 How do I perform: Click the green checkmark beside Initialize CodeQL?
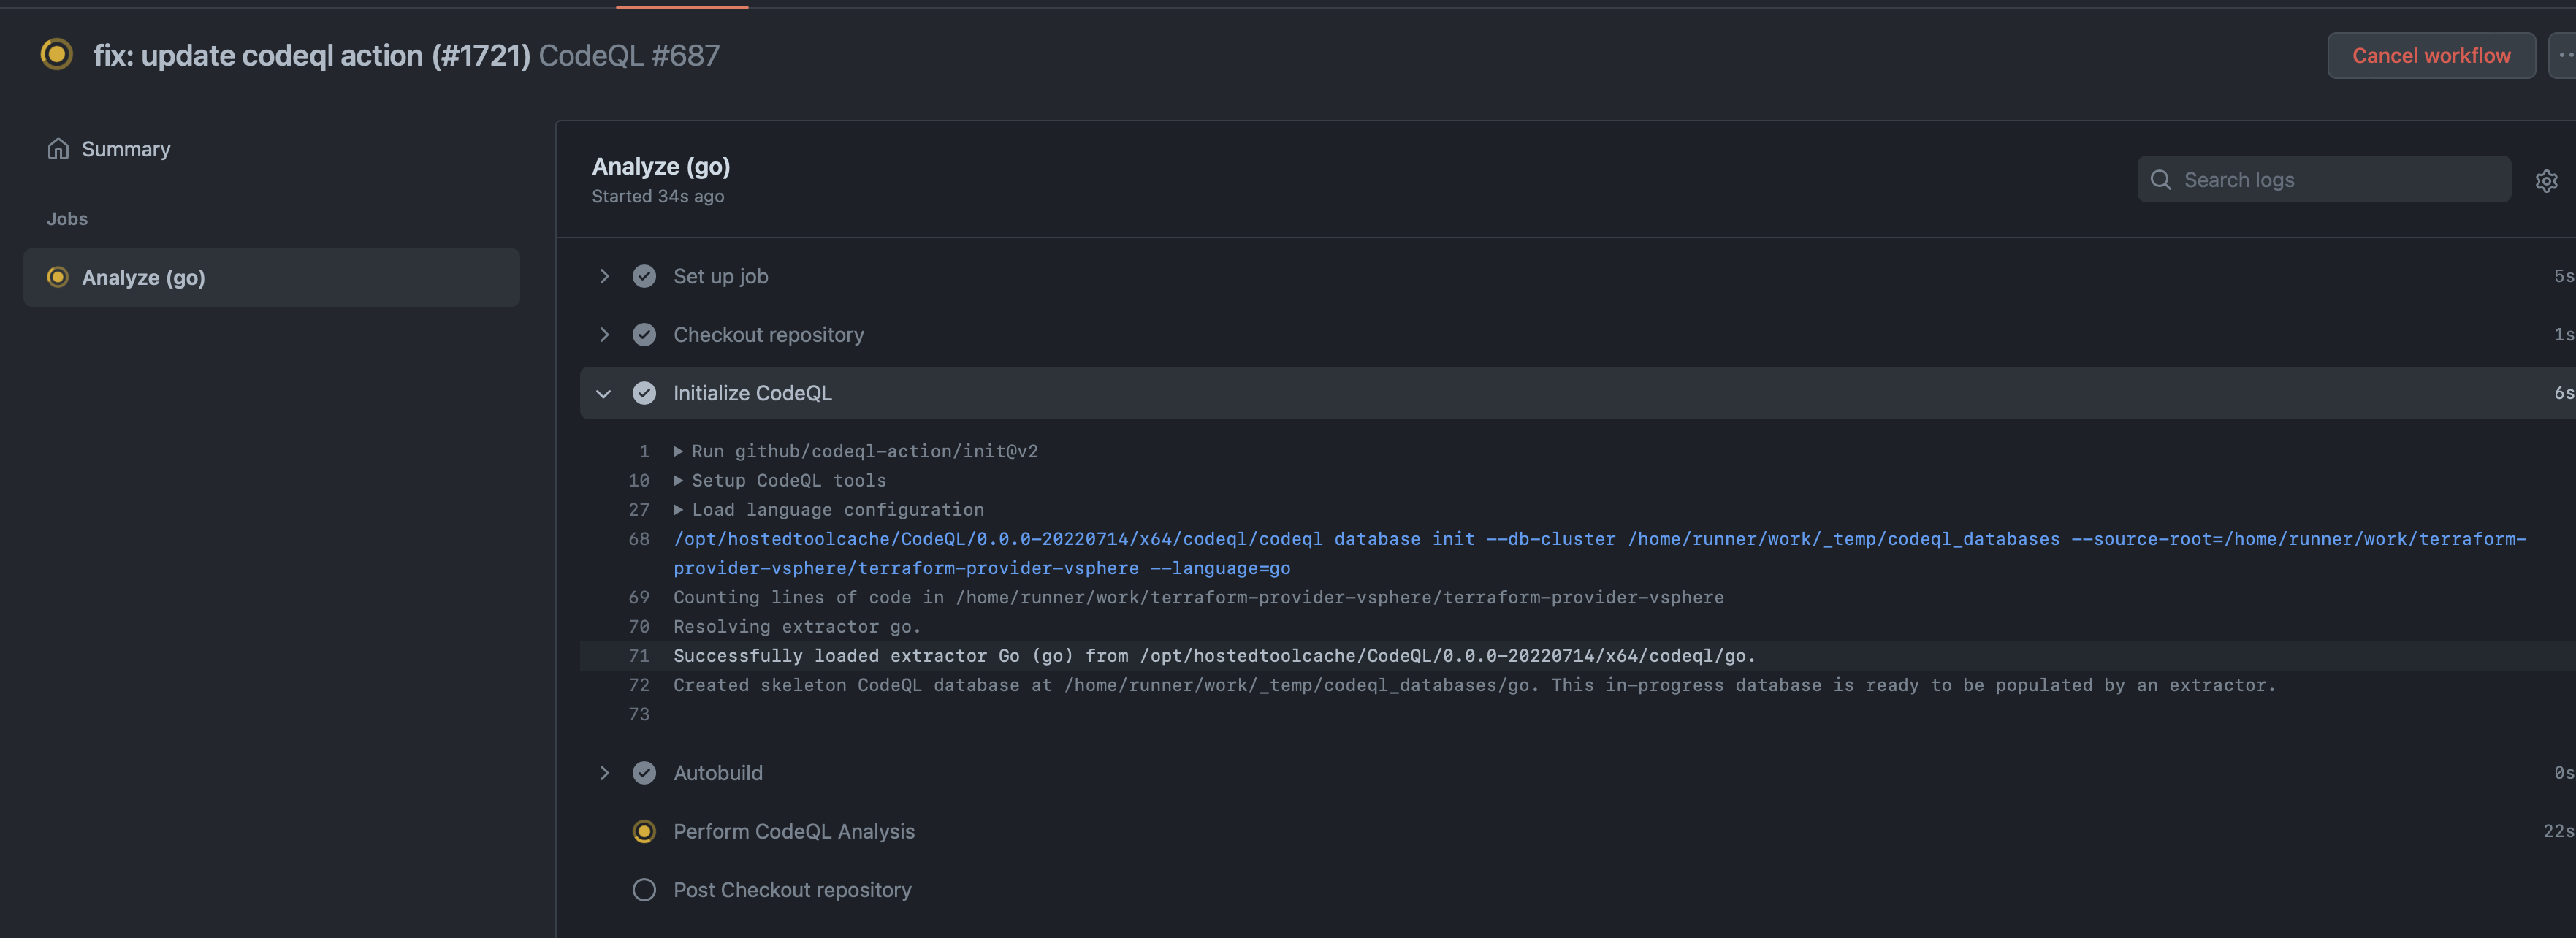pyautogui.click(x=644, y=392)
